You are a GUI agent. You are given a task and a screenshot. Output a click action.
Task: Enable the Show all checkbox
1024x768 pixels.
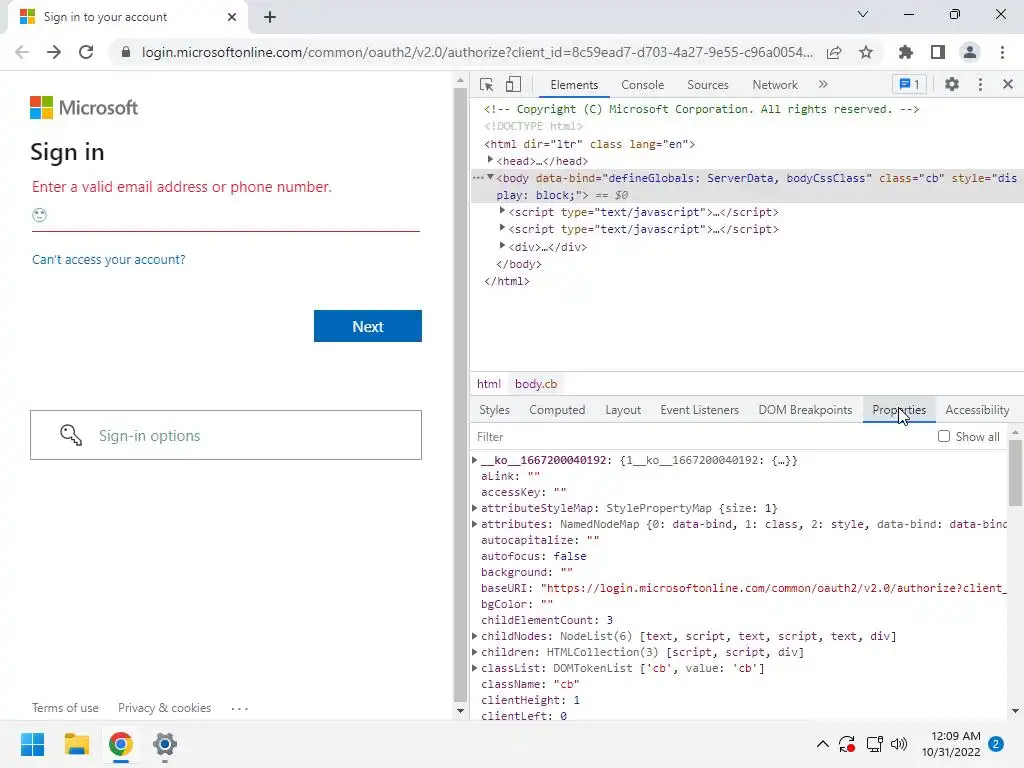coord(944,436)
